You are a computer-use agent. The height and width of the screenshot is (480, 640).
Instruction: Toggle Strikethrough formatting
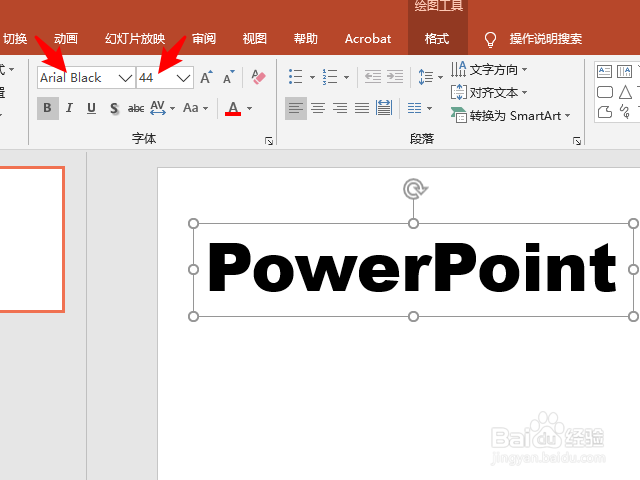pos(136,108)
